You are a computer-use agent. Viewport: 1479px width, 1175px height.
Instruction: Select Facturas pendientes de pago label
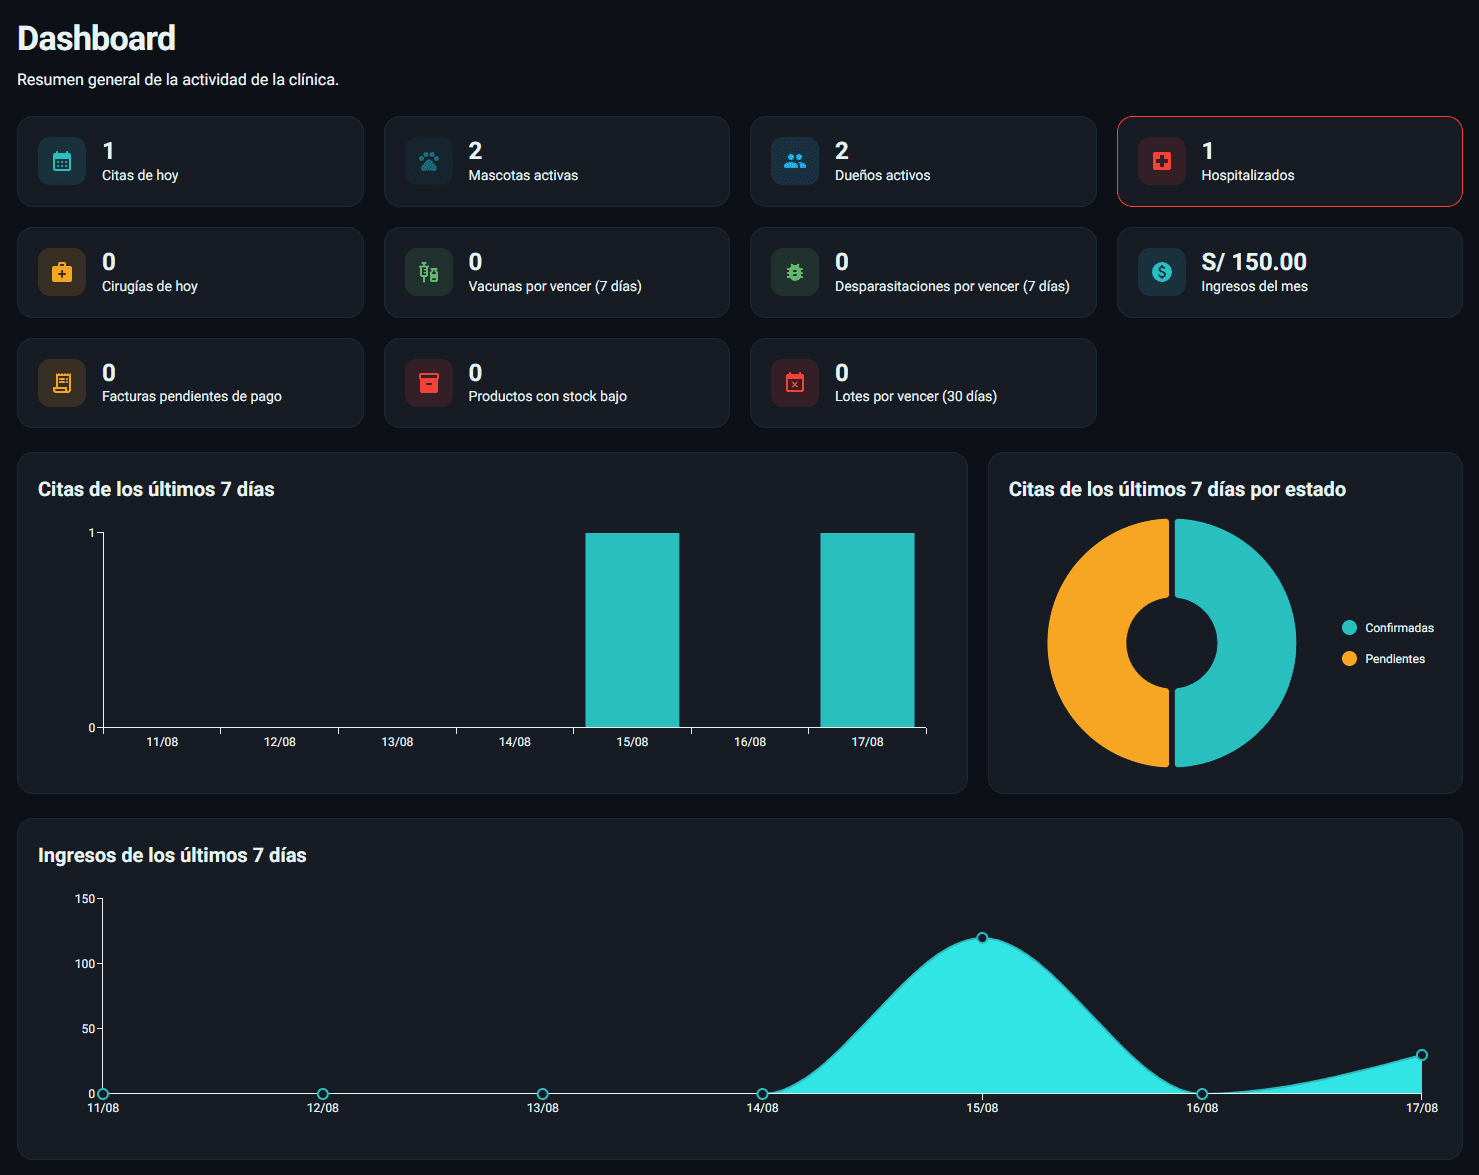tap(192, 396)
